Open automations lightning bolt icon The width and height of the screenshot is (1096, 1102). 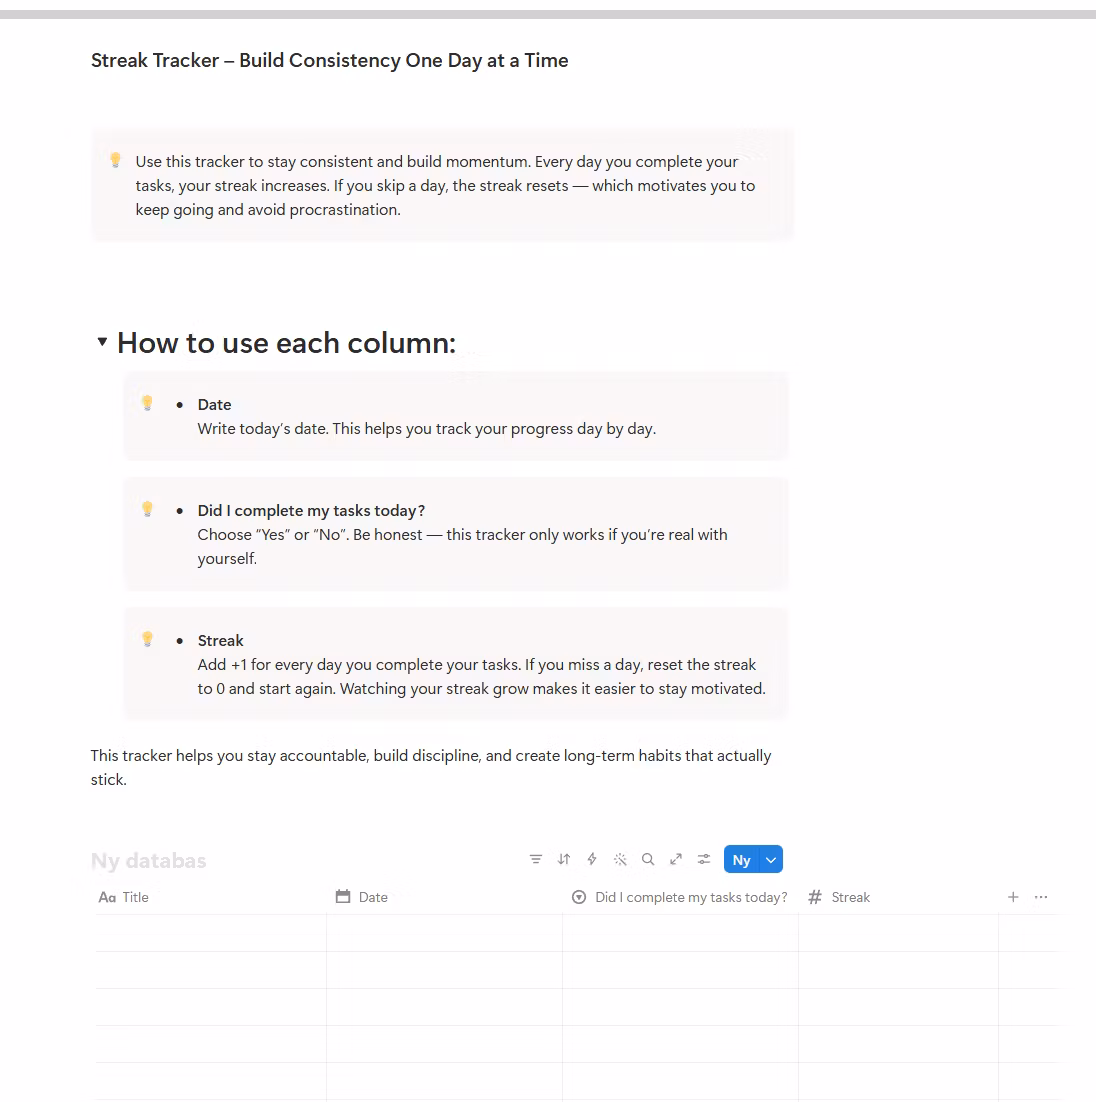592,859
